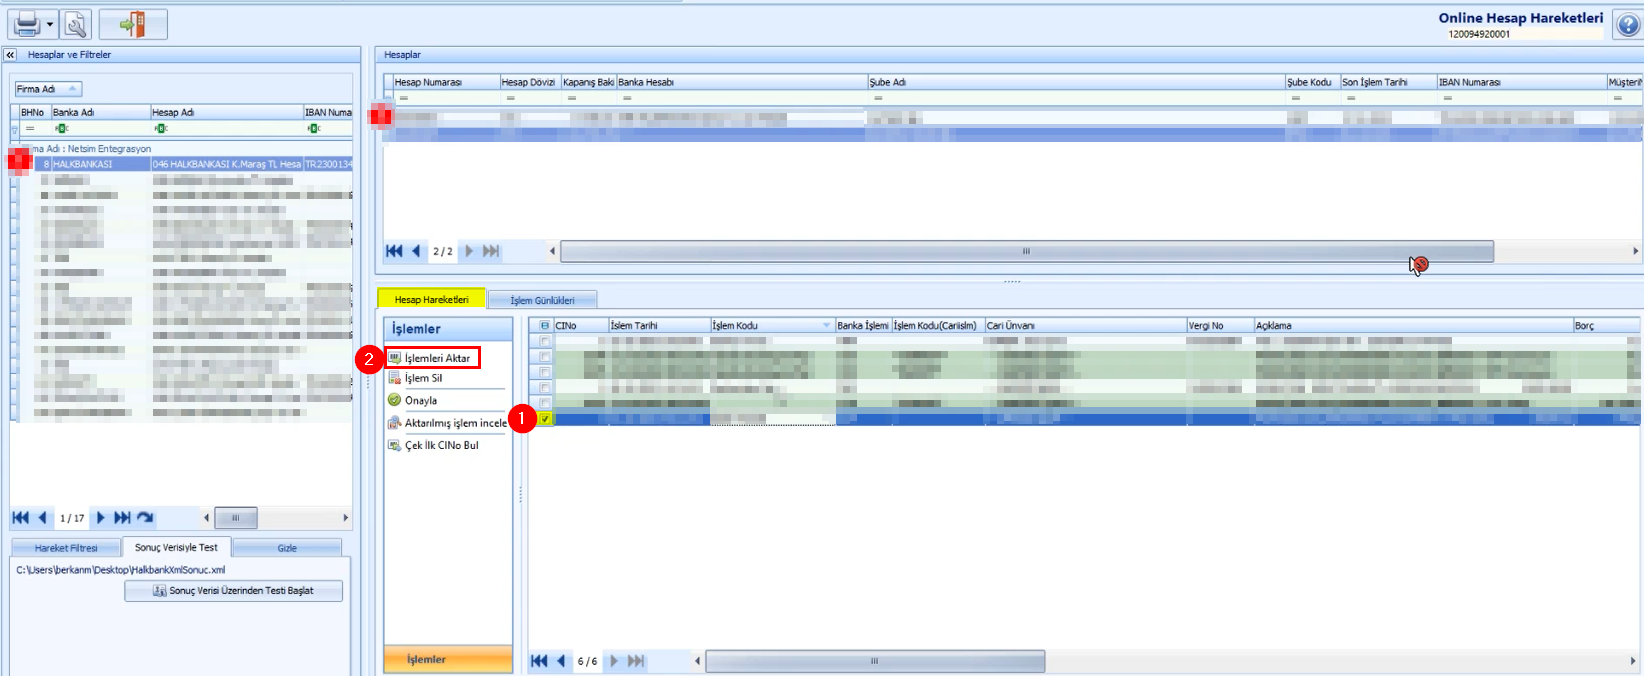Viewport: 1644px width, 676px height.
Task: Click İşlem Sil in the İşlemler panel
Action: (423, 378)
